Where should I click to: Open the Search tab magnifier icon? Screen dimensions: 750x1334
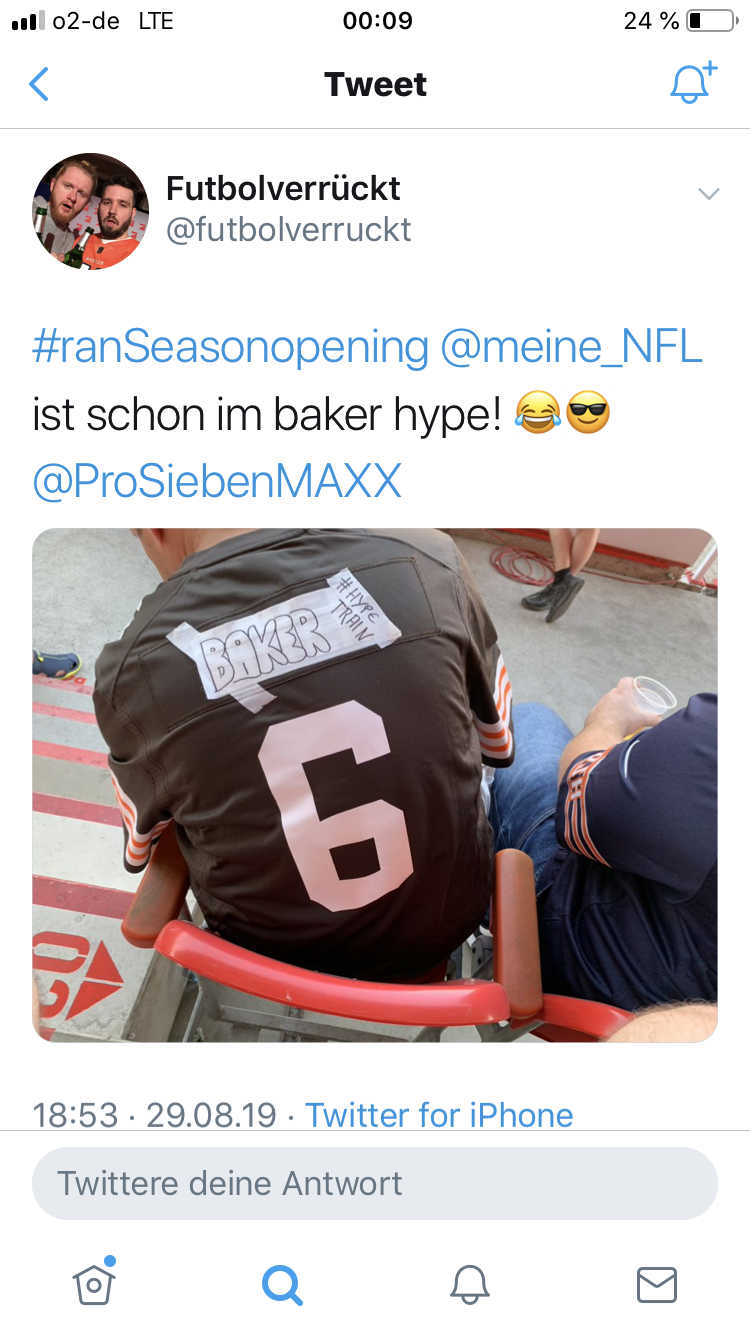(282, 1283)
